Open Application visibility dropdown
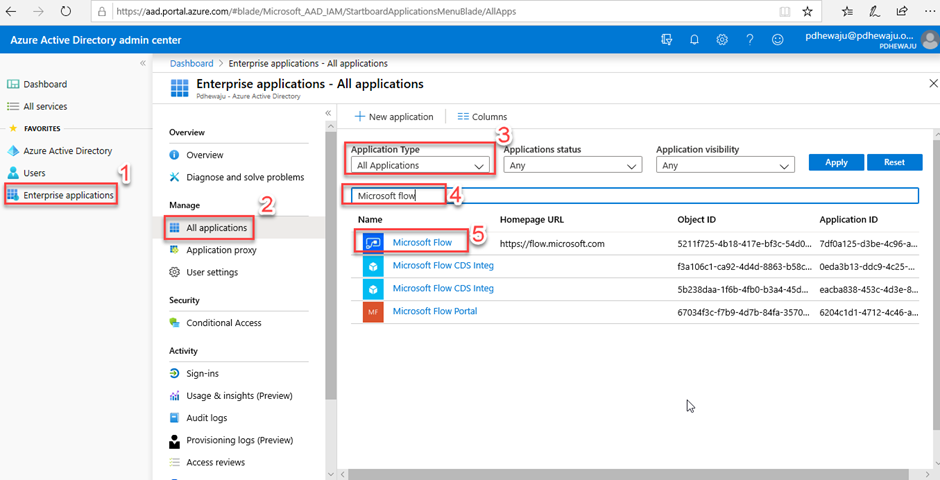 point(725,165)
